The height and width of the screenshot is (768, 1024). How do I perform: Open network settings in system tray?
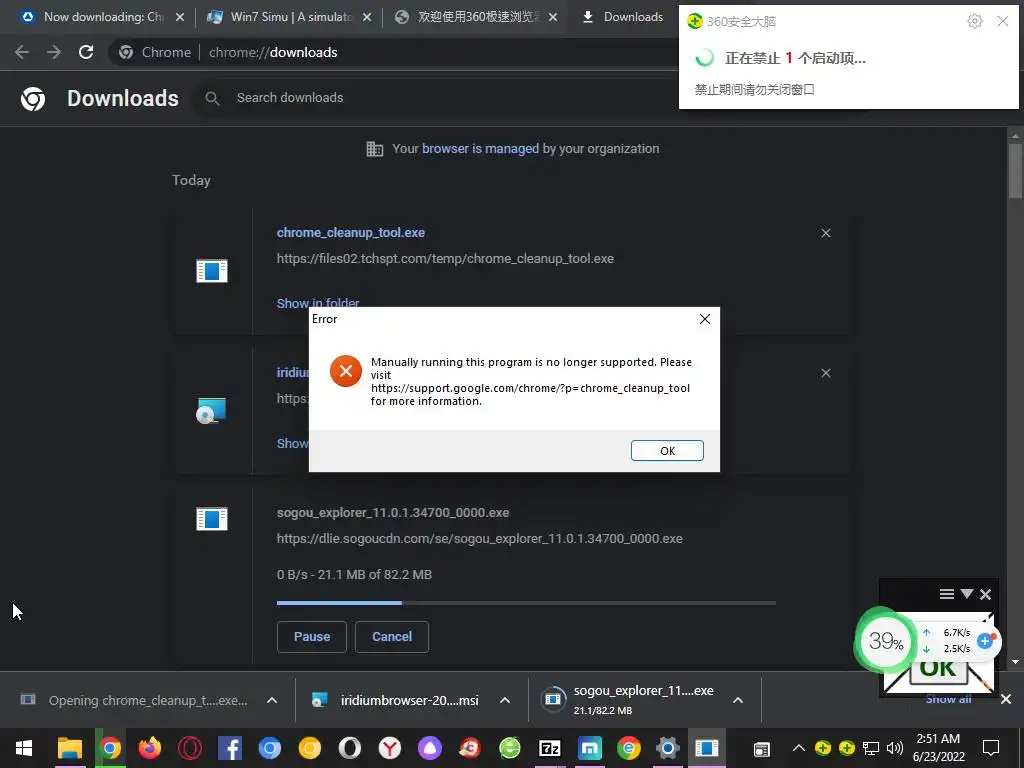pyautogui.click(x=871, y=748)
